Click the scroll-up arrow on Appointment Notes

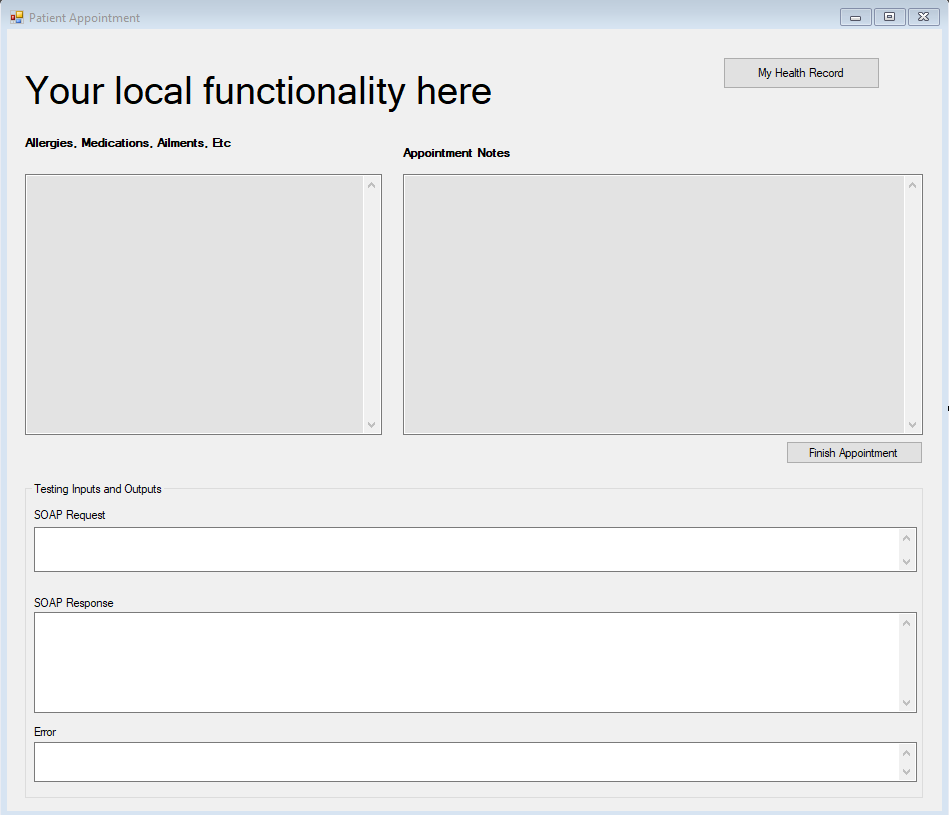pos(912,183)
